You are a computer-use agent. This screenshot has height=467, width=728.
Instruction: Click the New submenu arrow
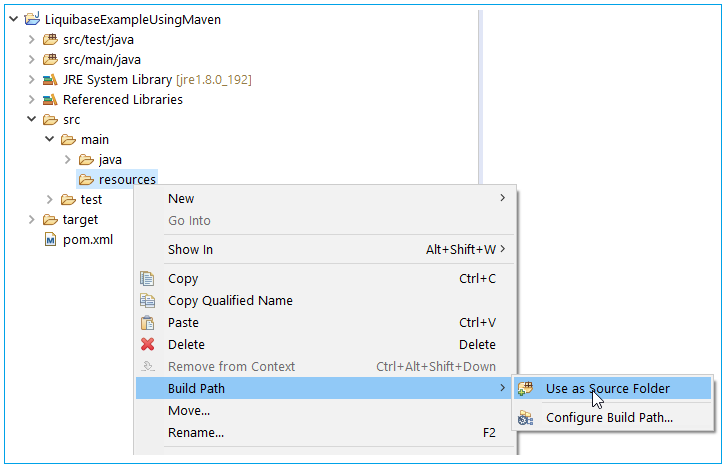502,198
